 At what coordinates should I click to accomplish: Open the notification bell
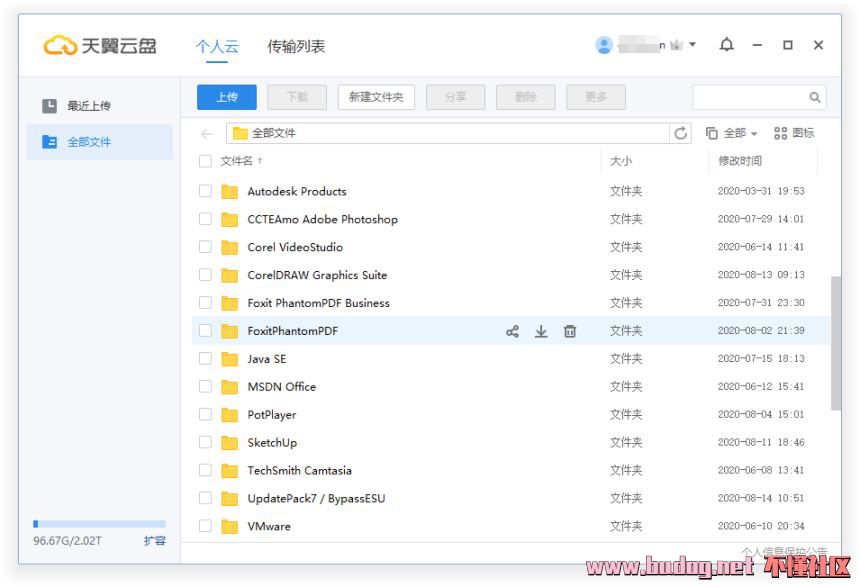(727, 45)
